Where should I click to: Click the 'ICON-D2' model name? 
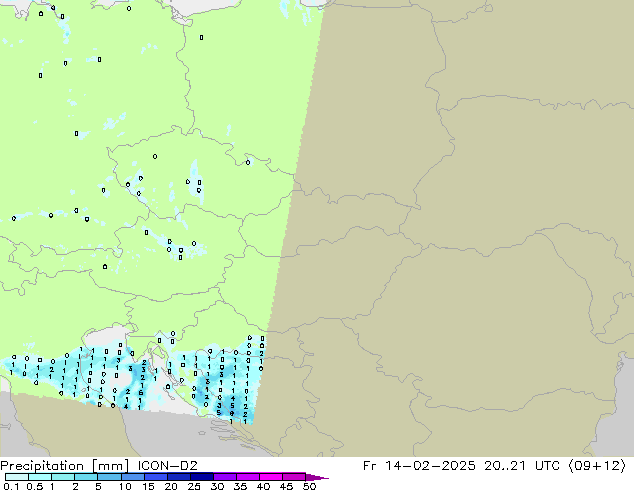(167, 466)
